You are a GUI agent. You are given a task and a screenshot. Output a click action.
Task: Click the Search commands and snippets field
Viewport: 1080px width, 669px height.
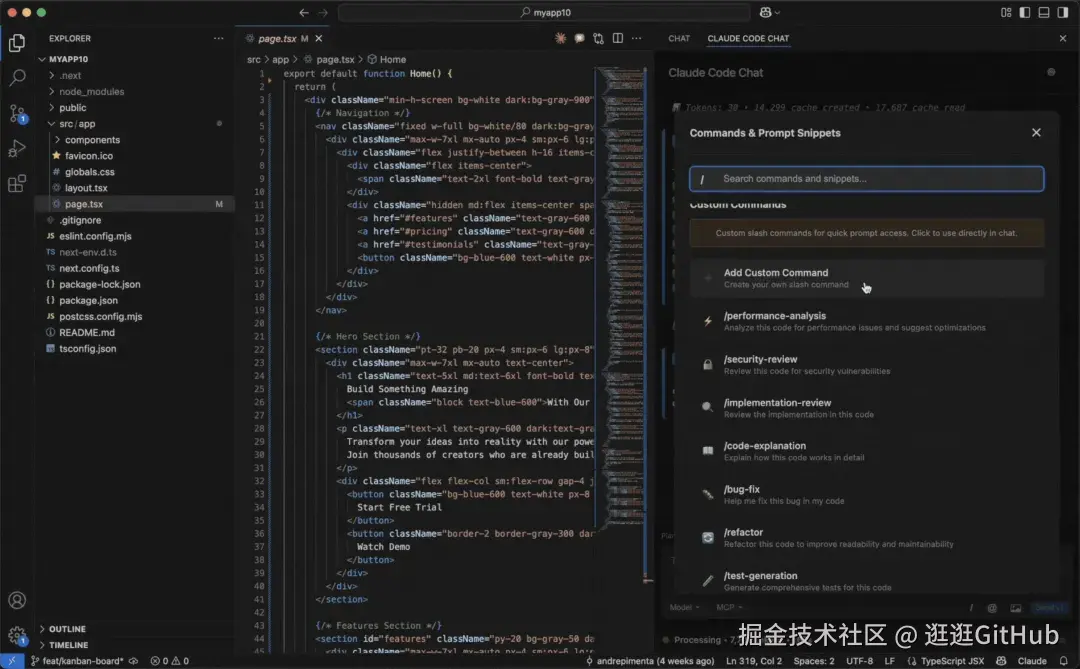coord(866,178)
